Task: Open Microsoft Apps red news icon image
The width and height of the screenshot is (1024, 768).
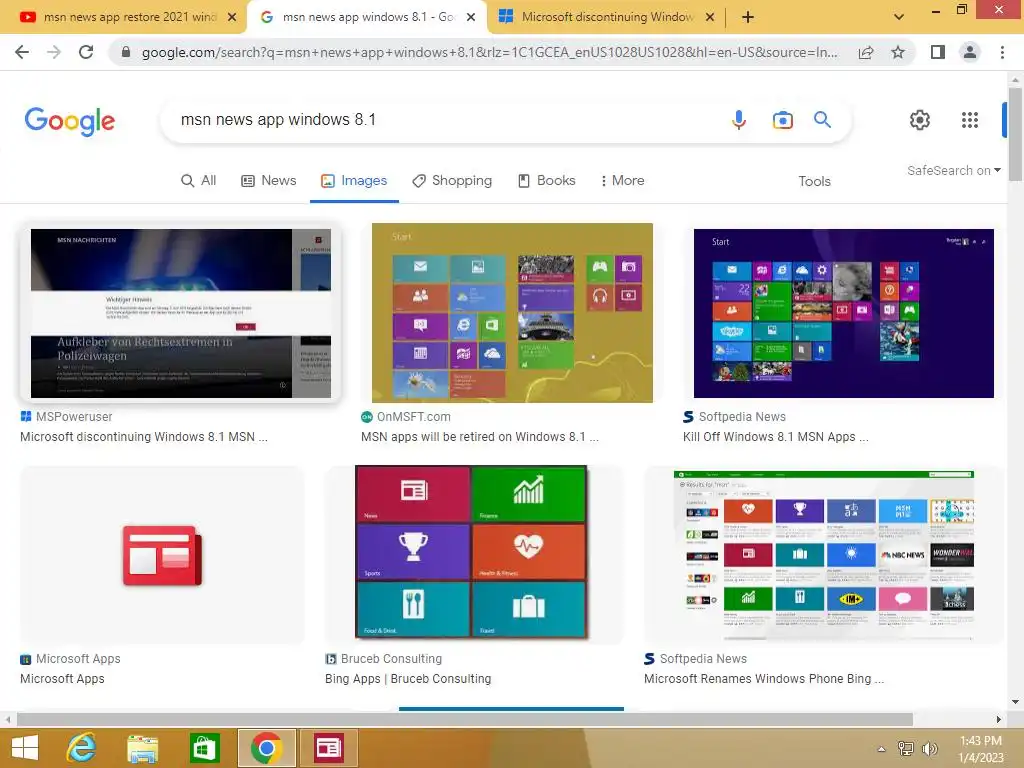Action: point(162,555)
